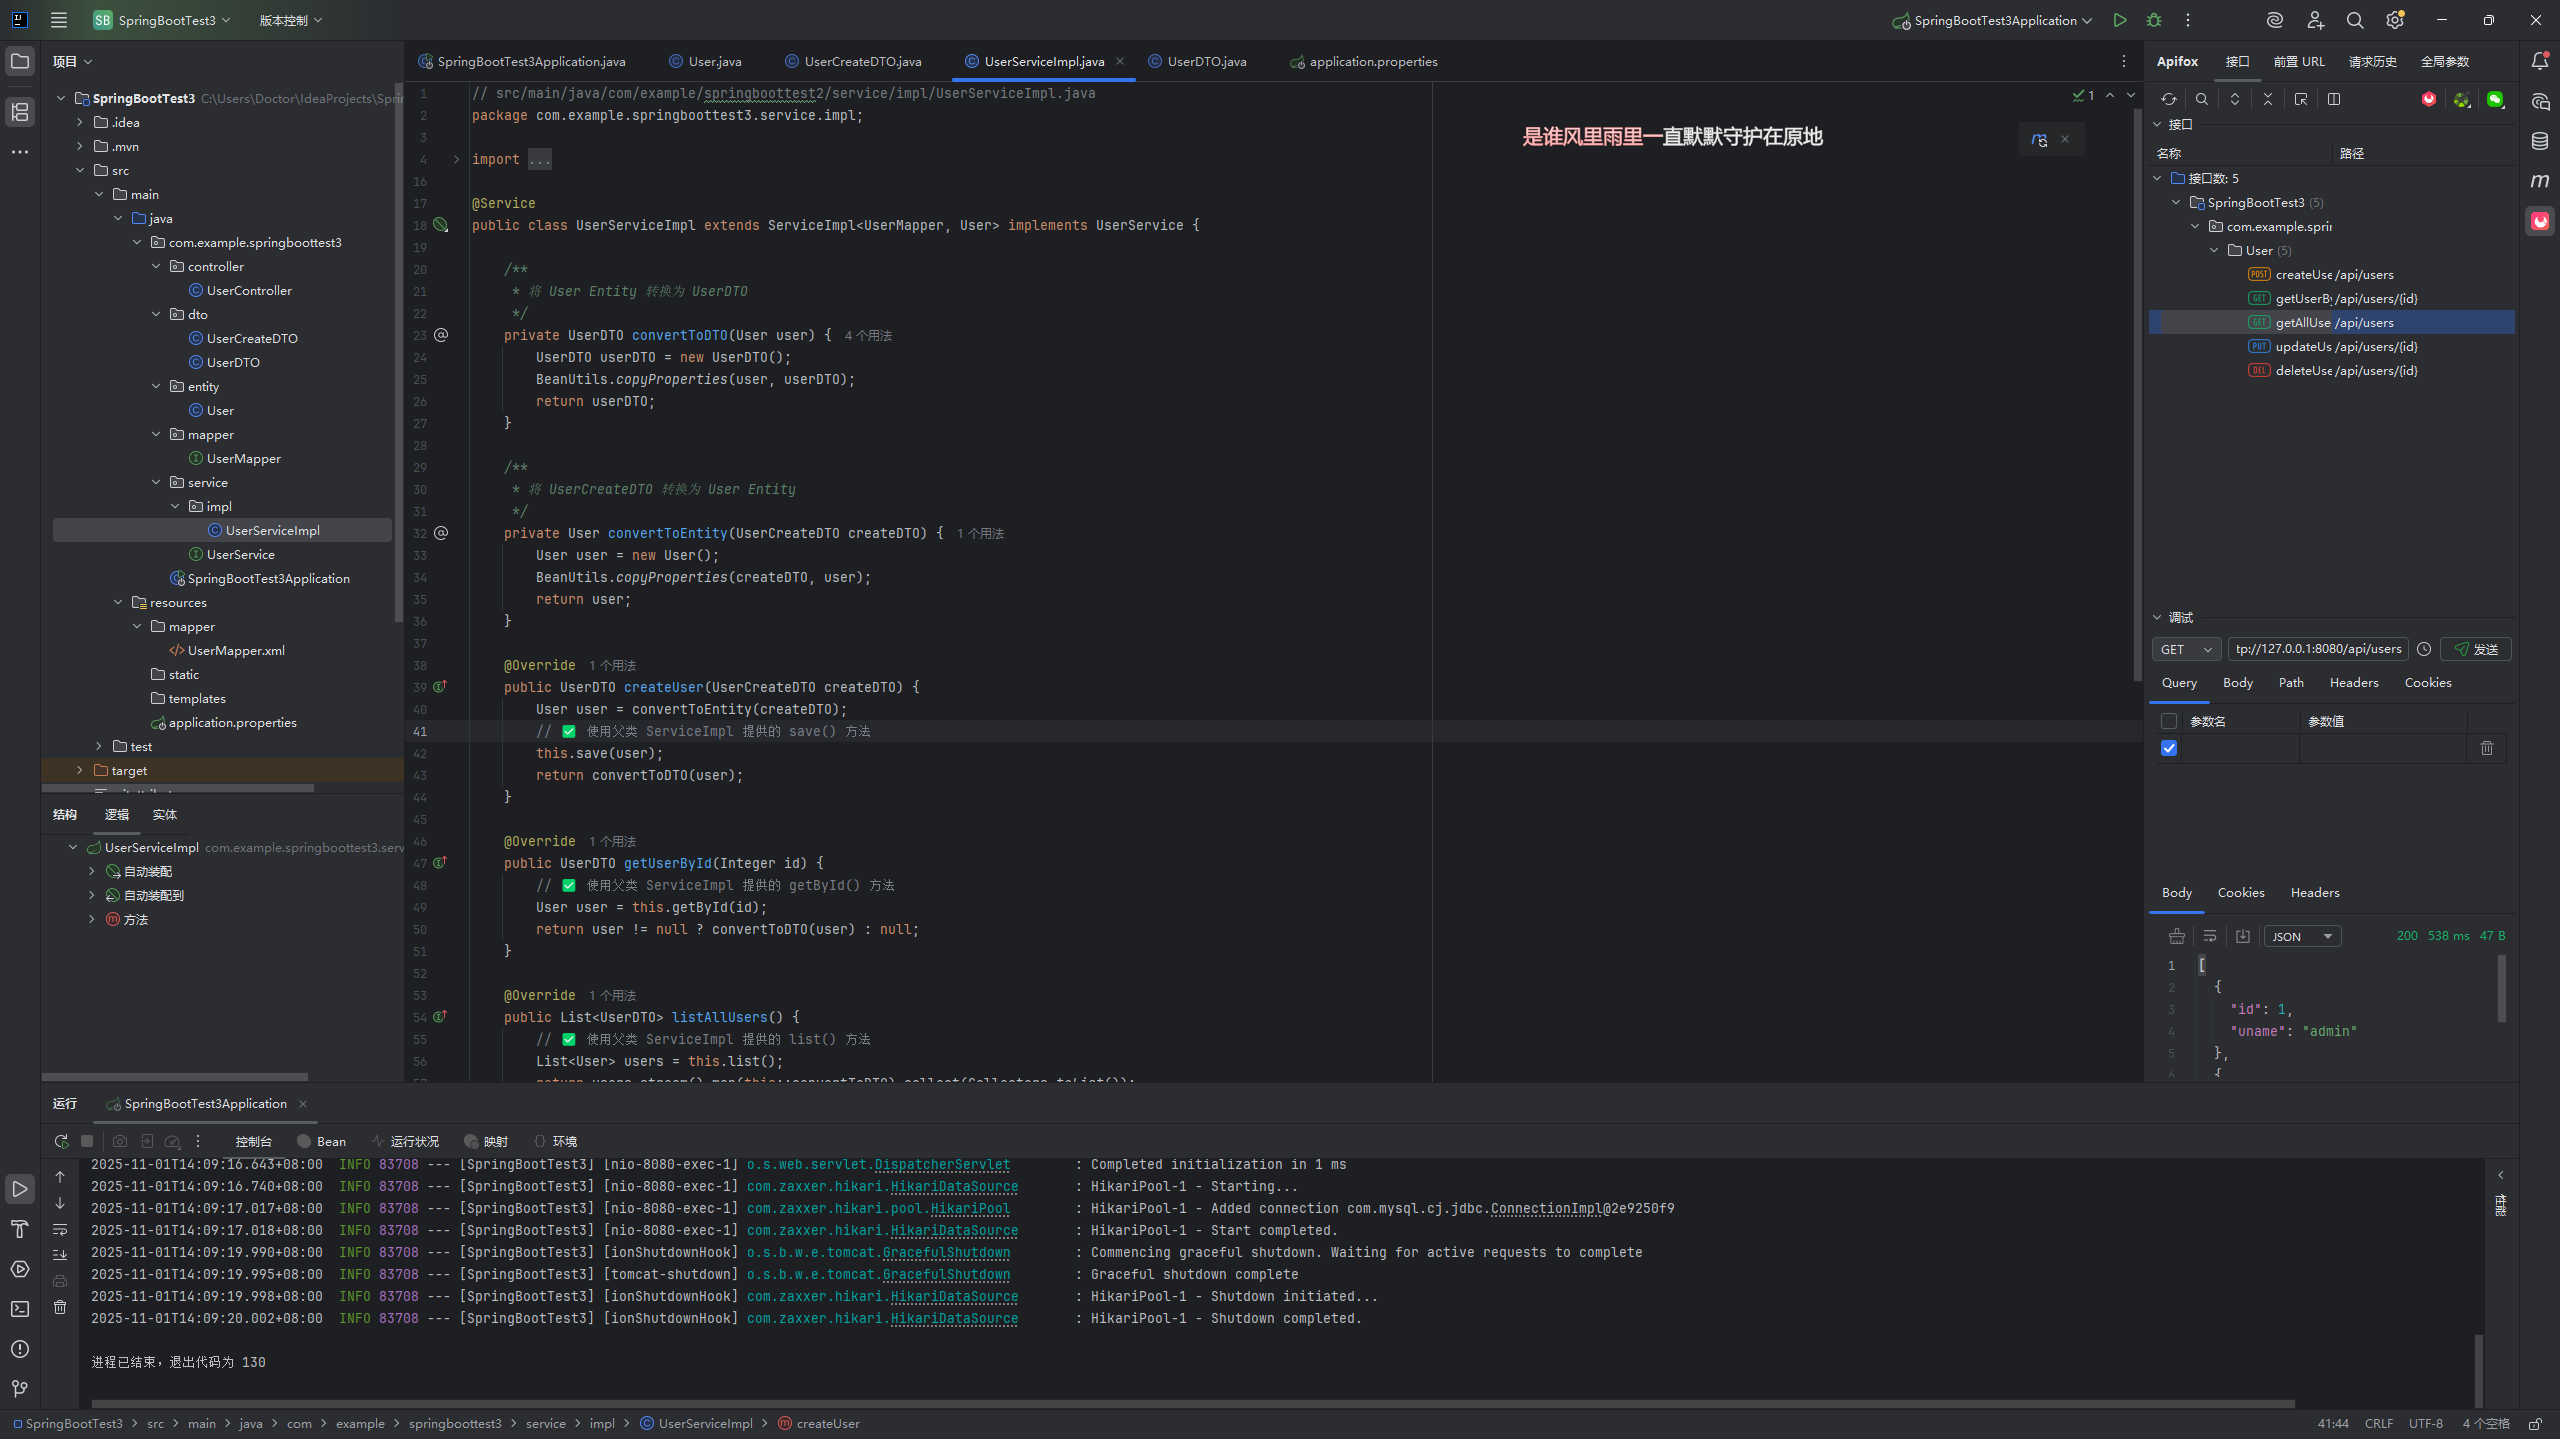
Task: Open the GET method dropdown
Action: point(2186,649)
